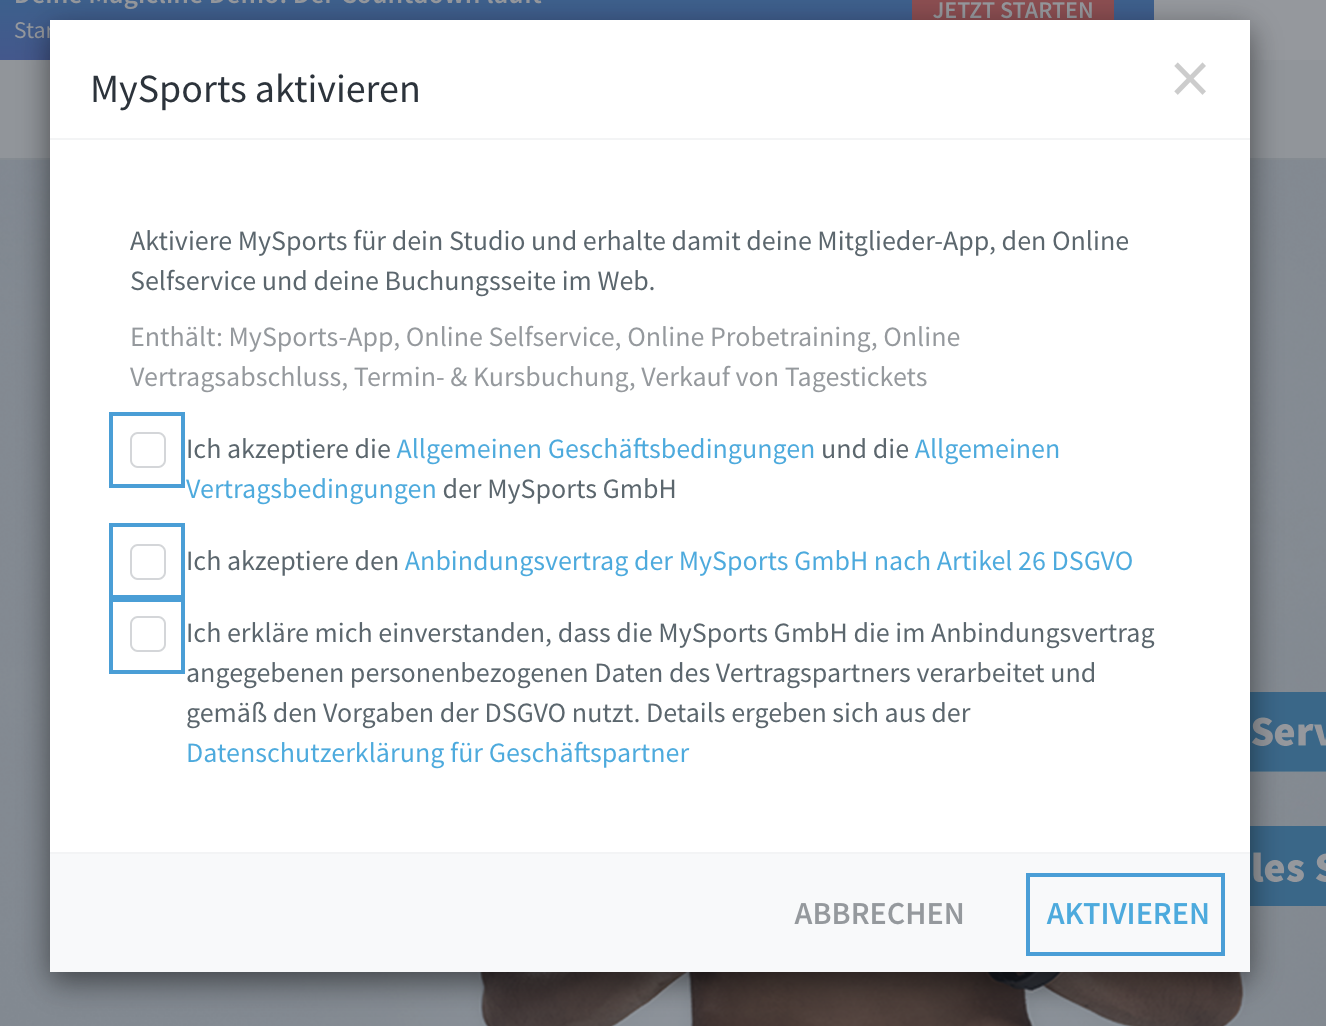This screenshot has height=1026, width=1326.
Task: Click JETZT STARTEN in background banner
Action: (1013, 11)
